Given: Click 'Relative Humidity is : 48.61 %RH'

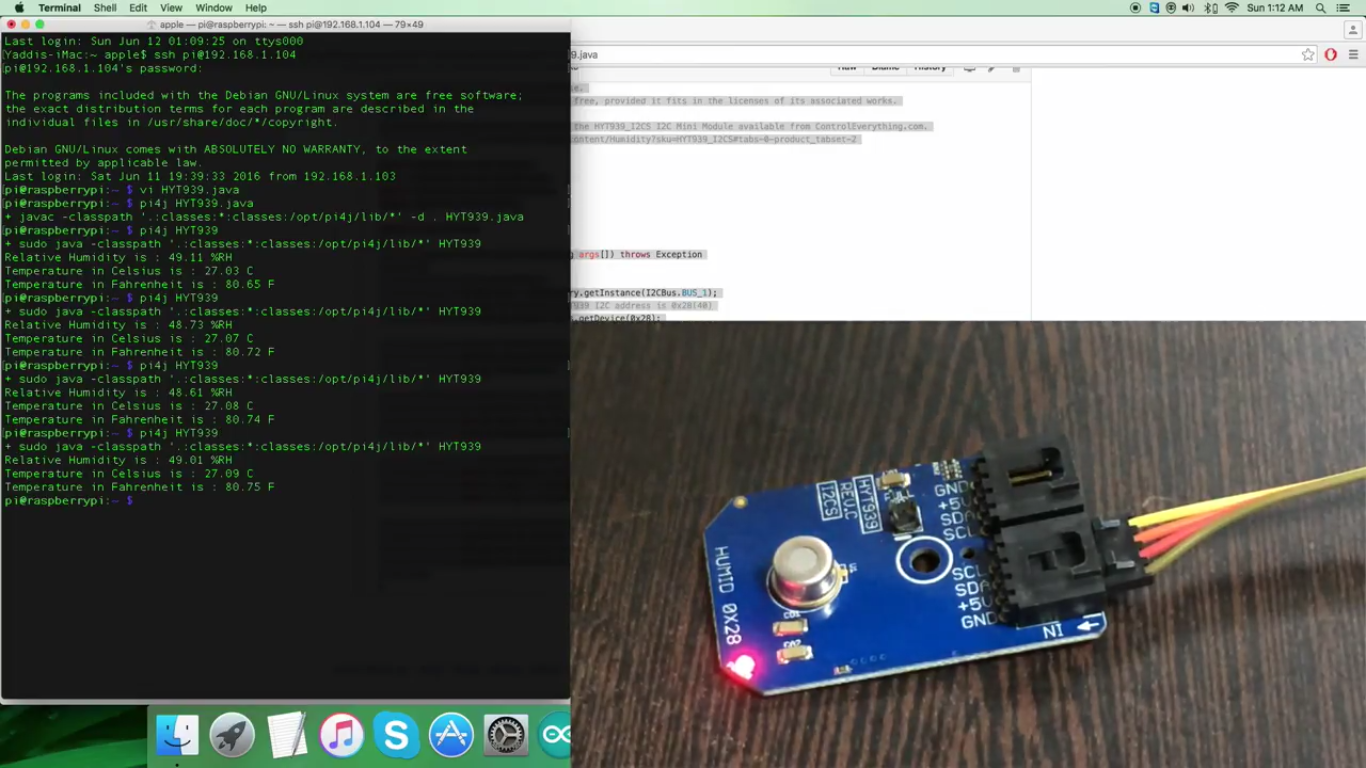Looking at the screenshot, I should click(x=118, y=392).
